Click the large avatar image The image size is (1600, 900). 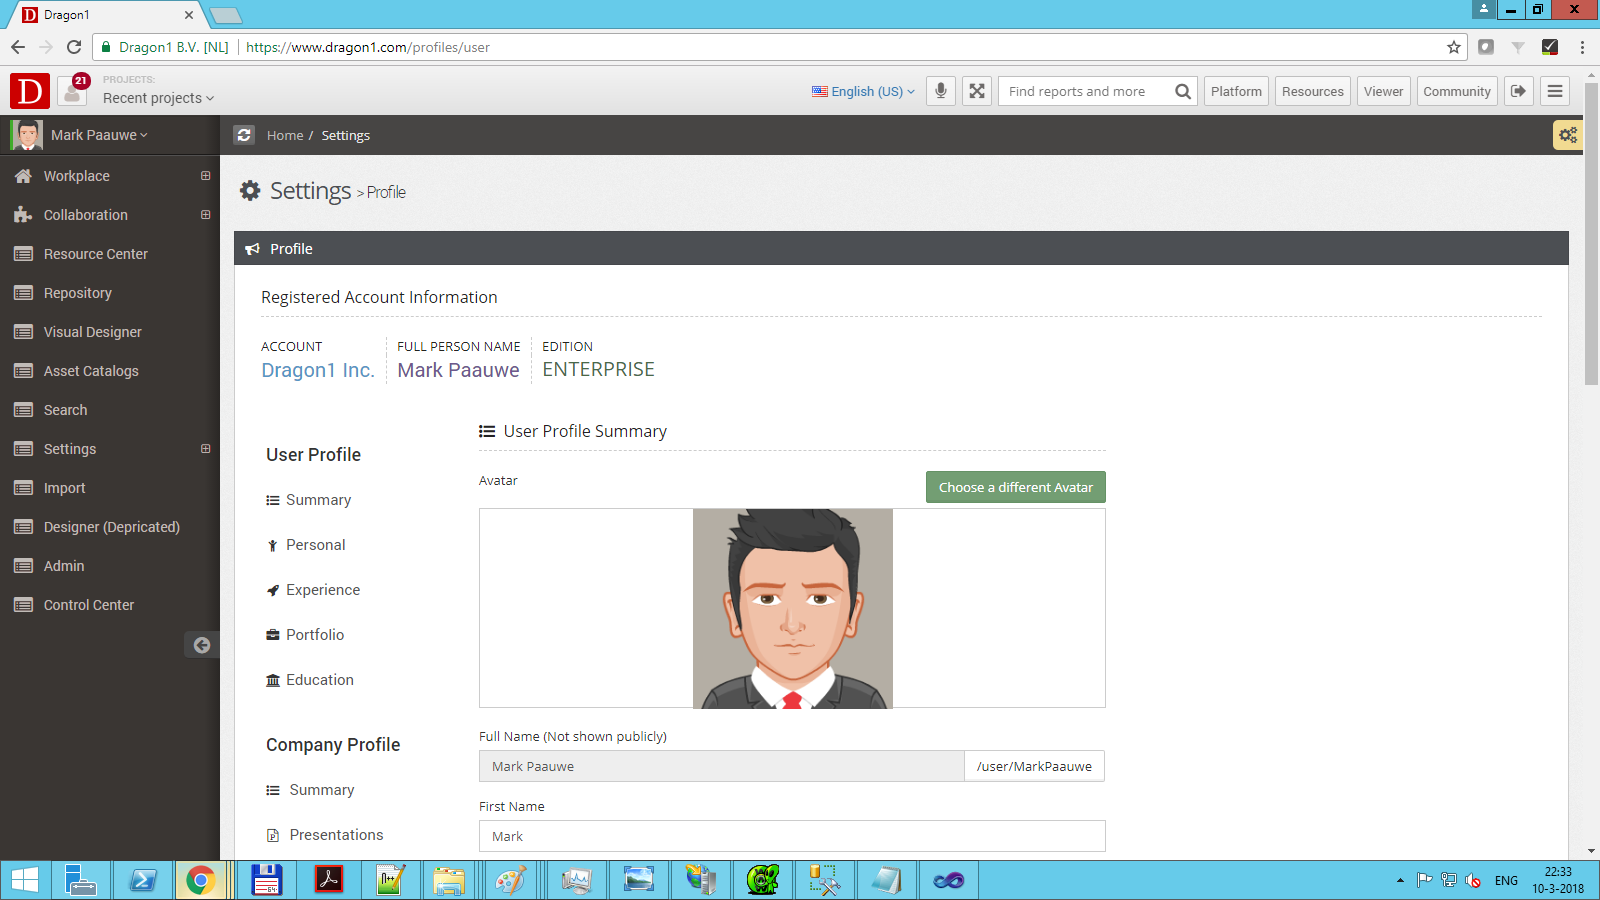click(x=793, y=608)
